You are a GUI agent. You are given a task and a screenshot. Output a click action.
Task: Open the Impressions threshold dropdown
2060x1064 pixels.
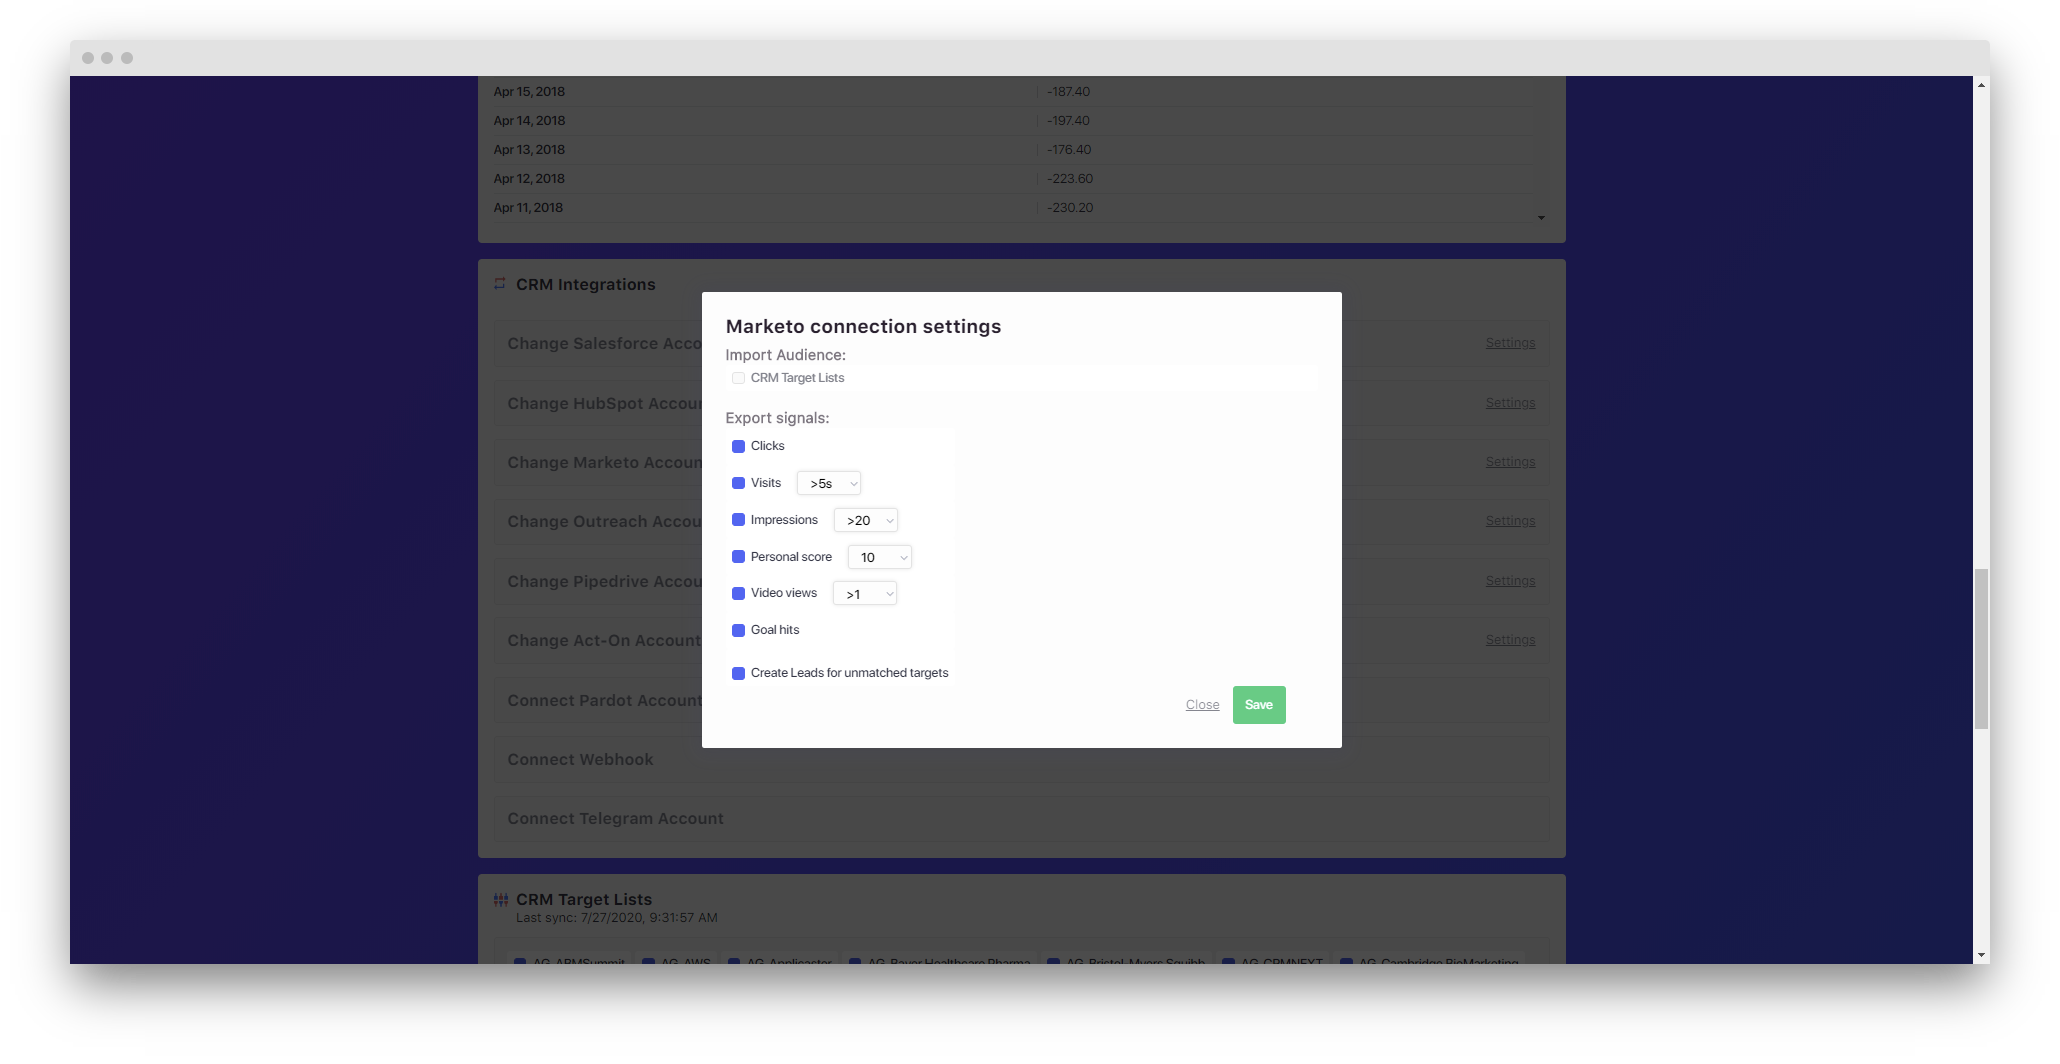(x=866, y=520)
